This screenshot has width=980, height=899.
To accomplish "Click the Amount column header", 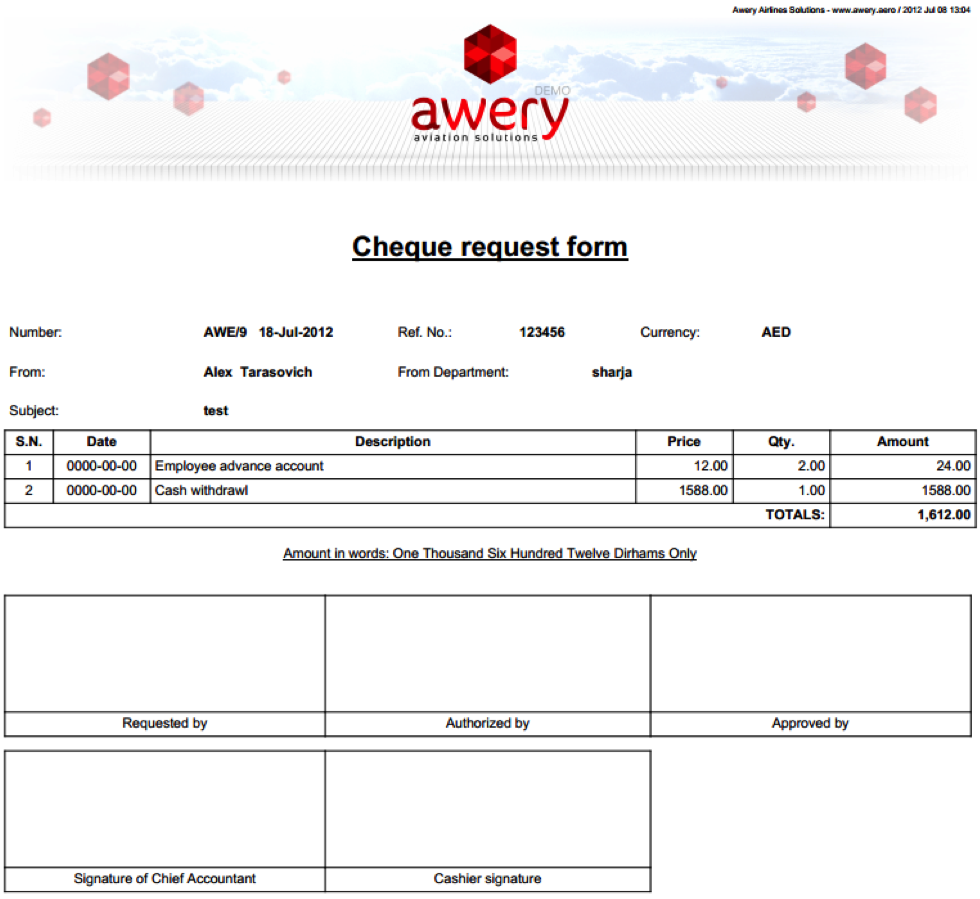I will pyautogui.click(x=902, y=441).
